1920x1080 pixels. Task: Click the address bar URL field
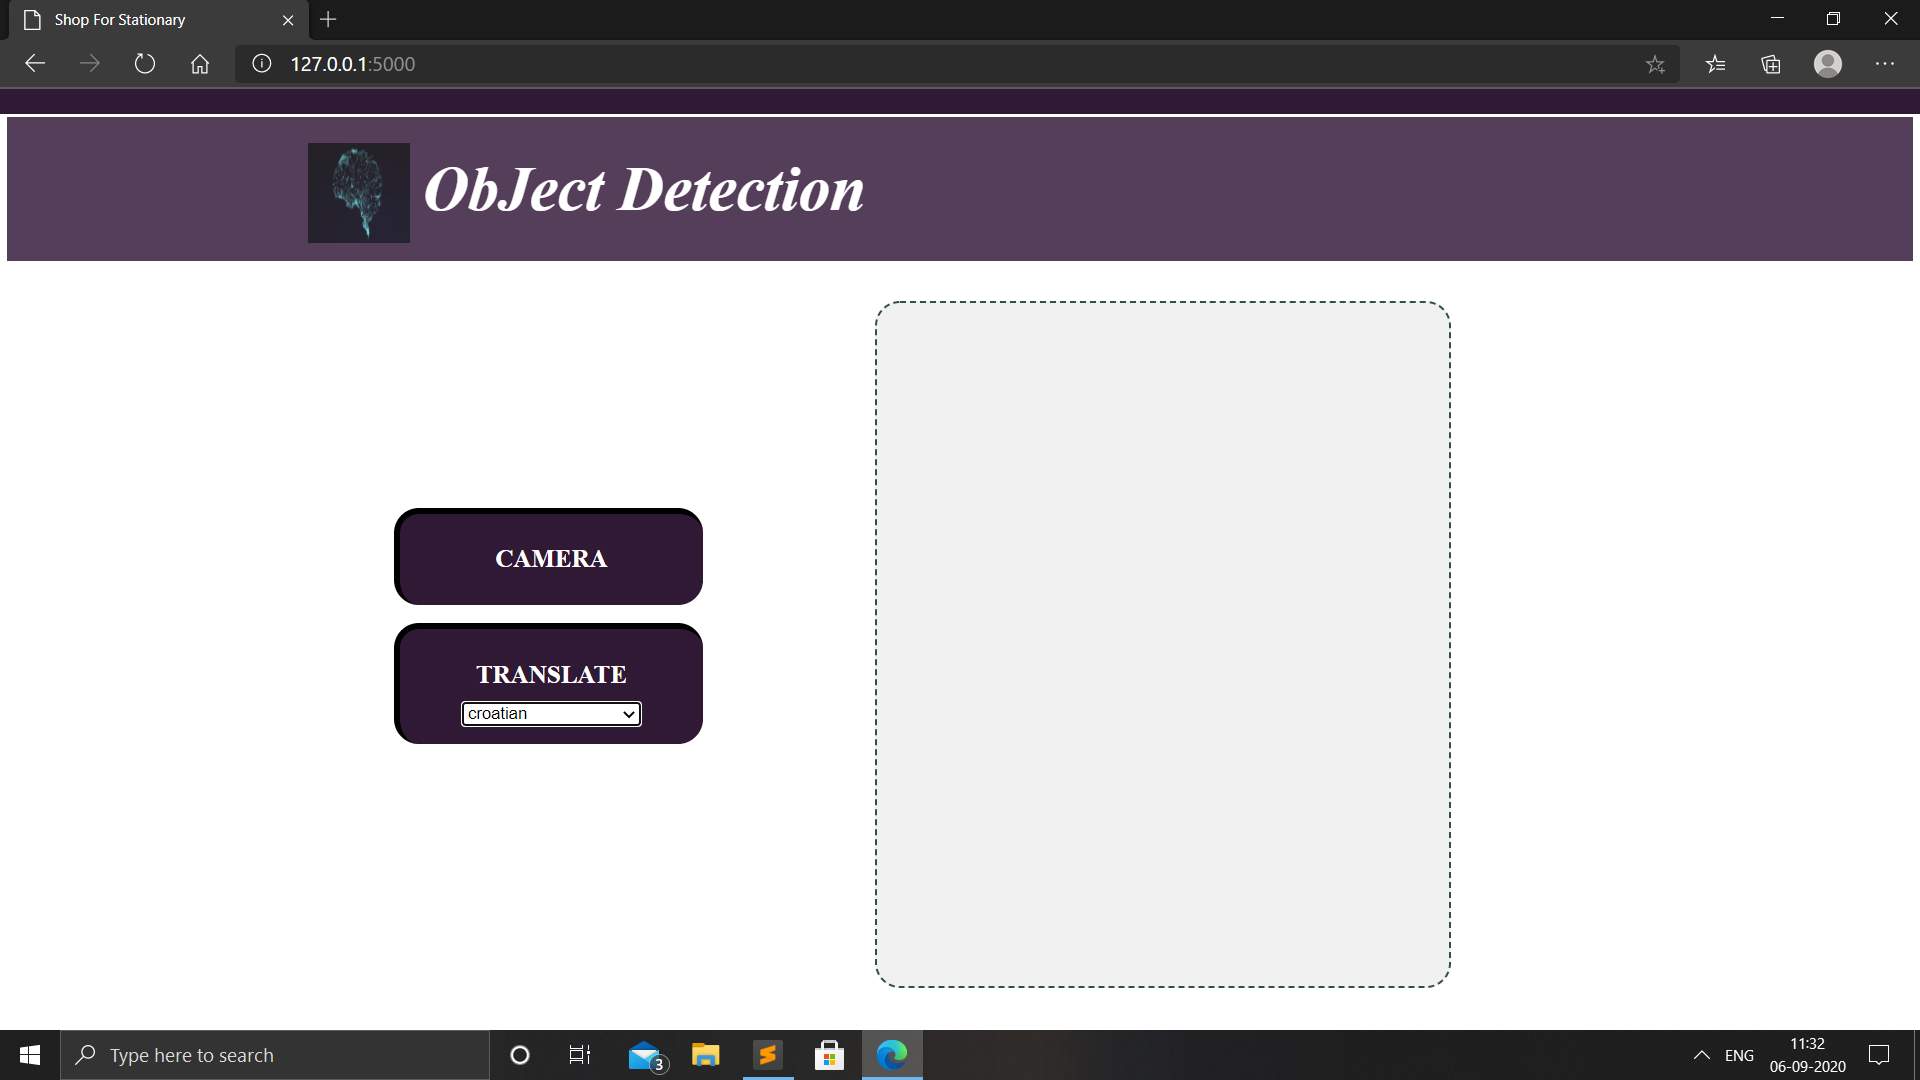900,64
